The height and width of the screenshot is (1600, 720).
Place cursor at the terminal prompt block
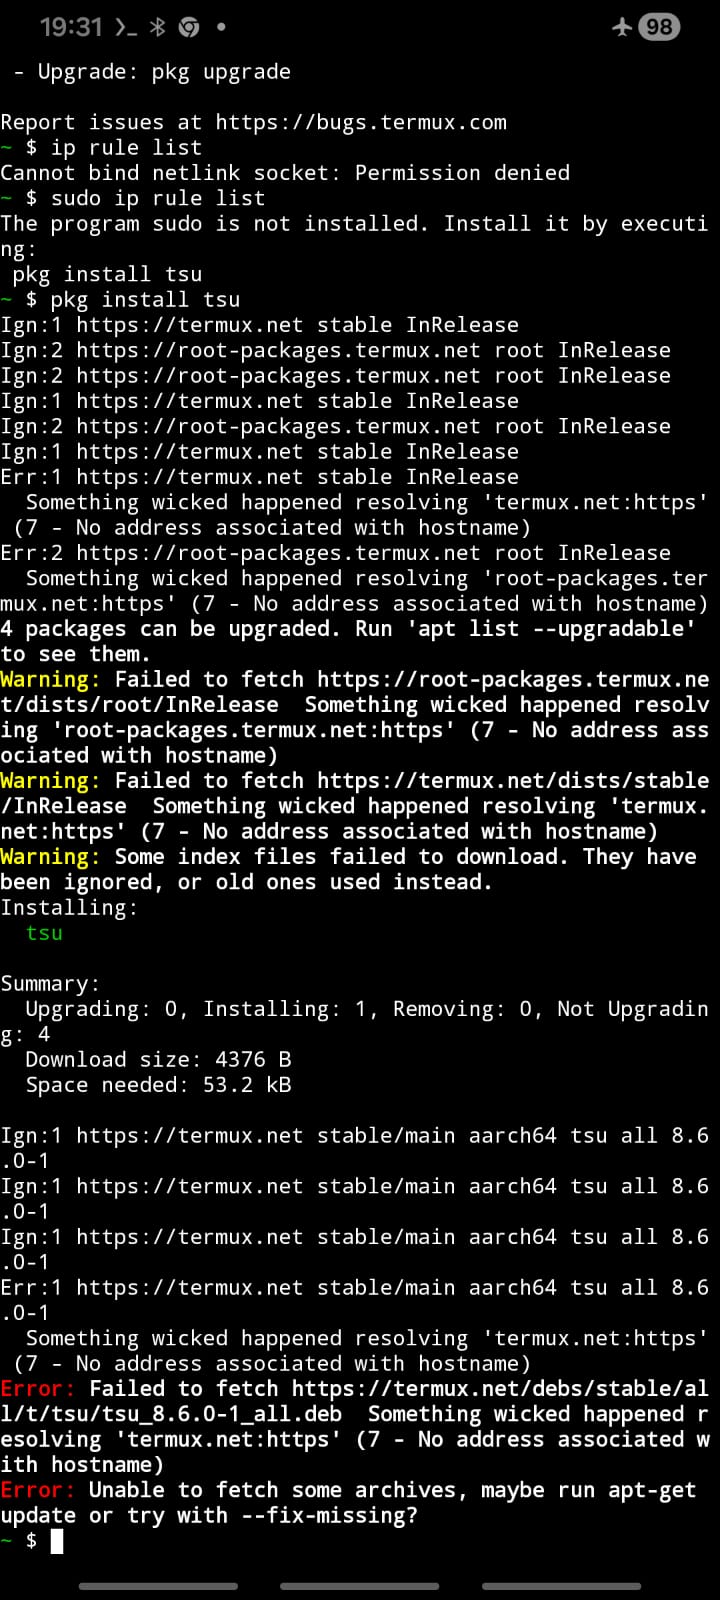coord(57,1541)
